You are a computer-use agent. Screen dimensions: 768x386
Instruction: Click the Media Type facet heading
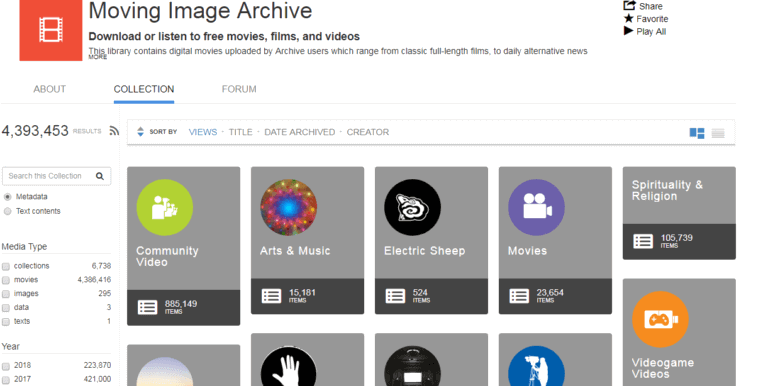pyautogui.click(x=24, y=247)
